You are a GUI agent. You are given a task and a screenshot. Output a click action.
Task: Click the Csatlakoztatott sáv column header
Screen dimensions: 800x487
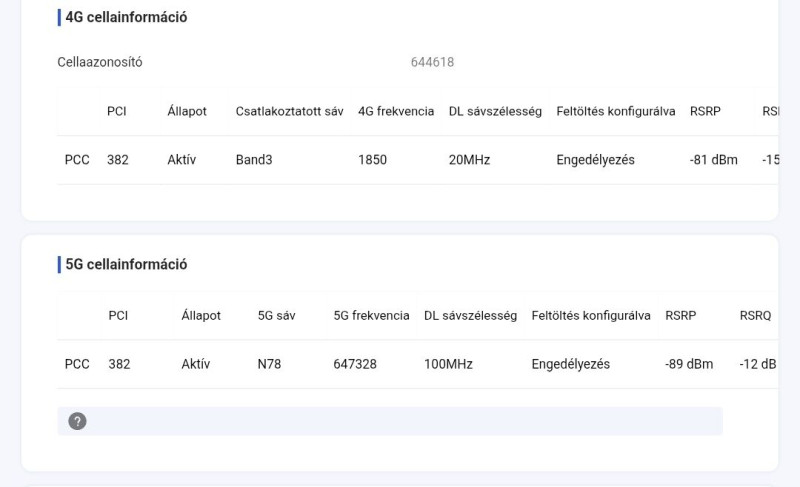click(289, 111)
